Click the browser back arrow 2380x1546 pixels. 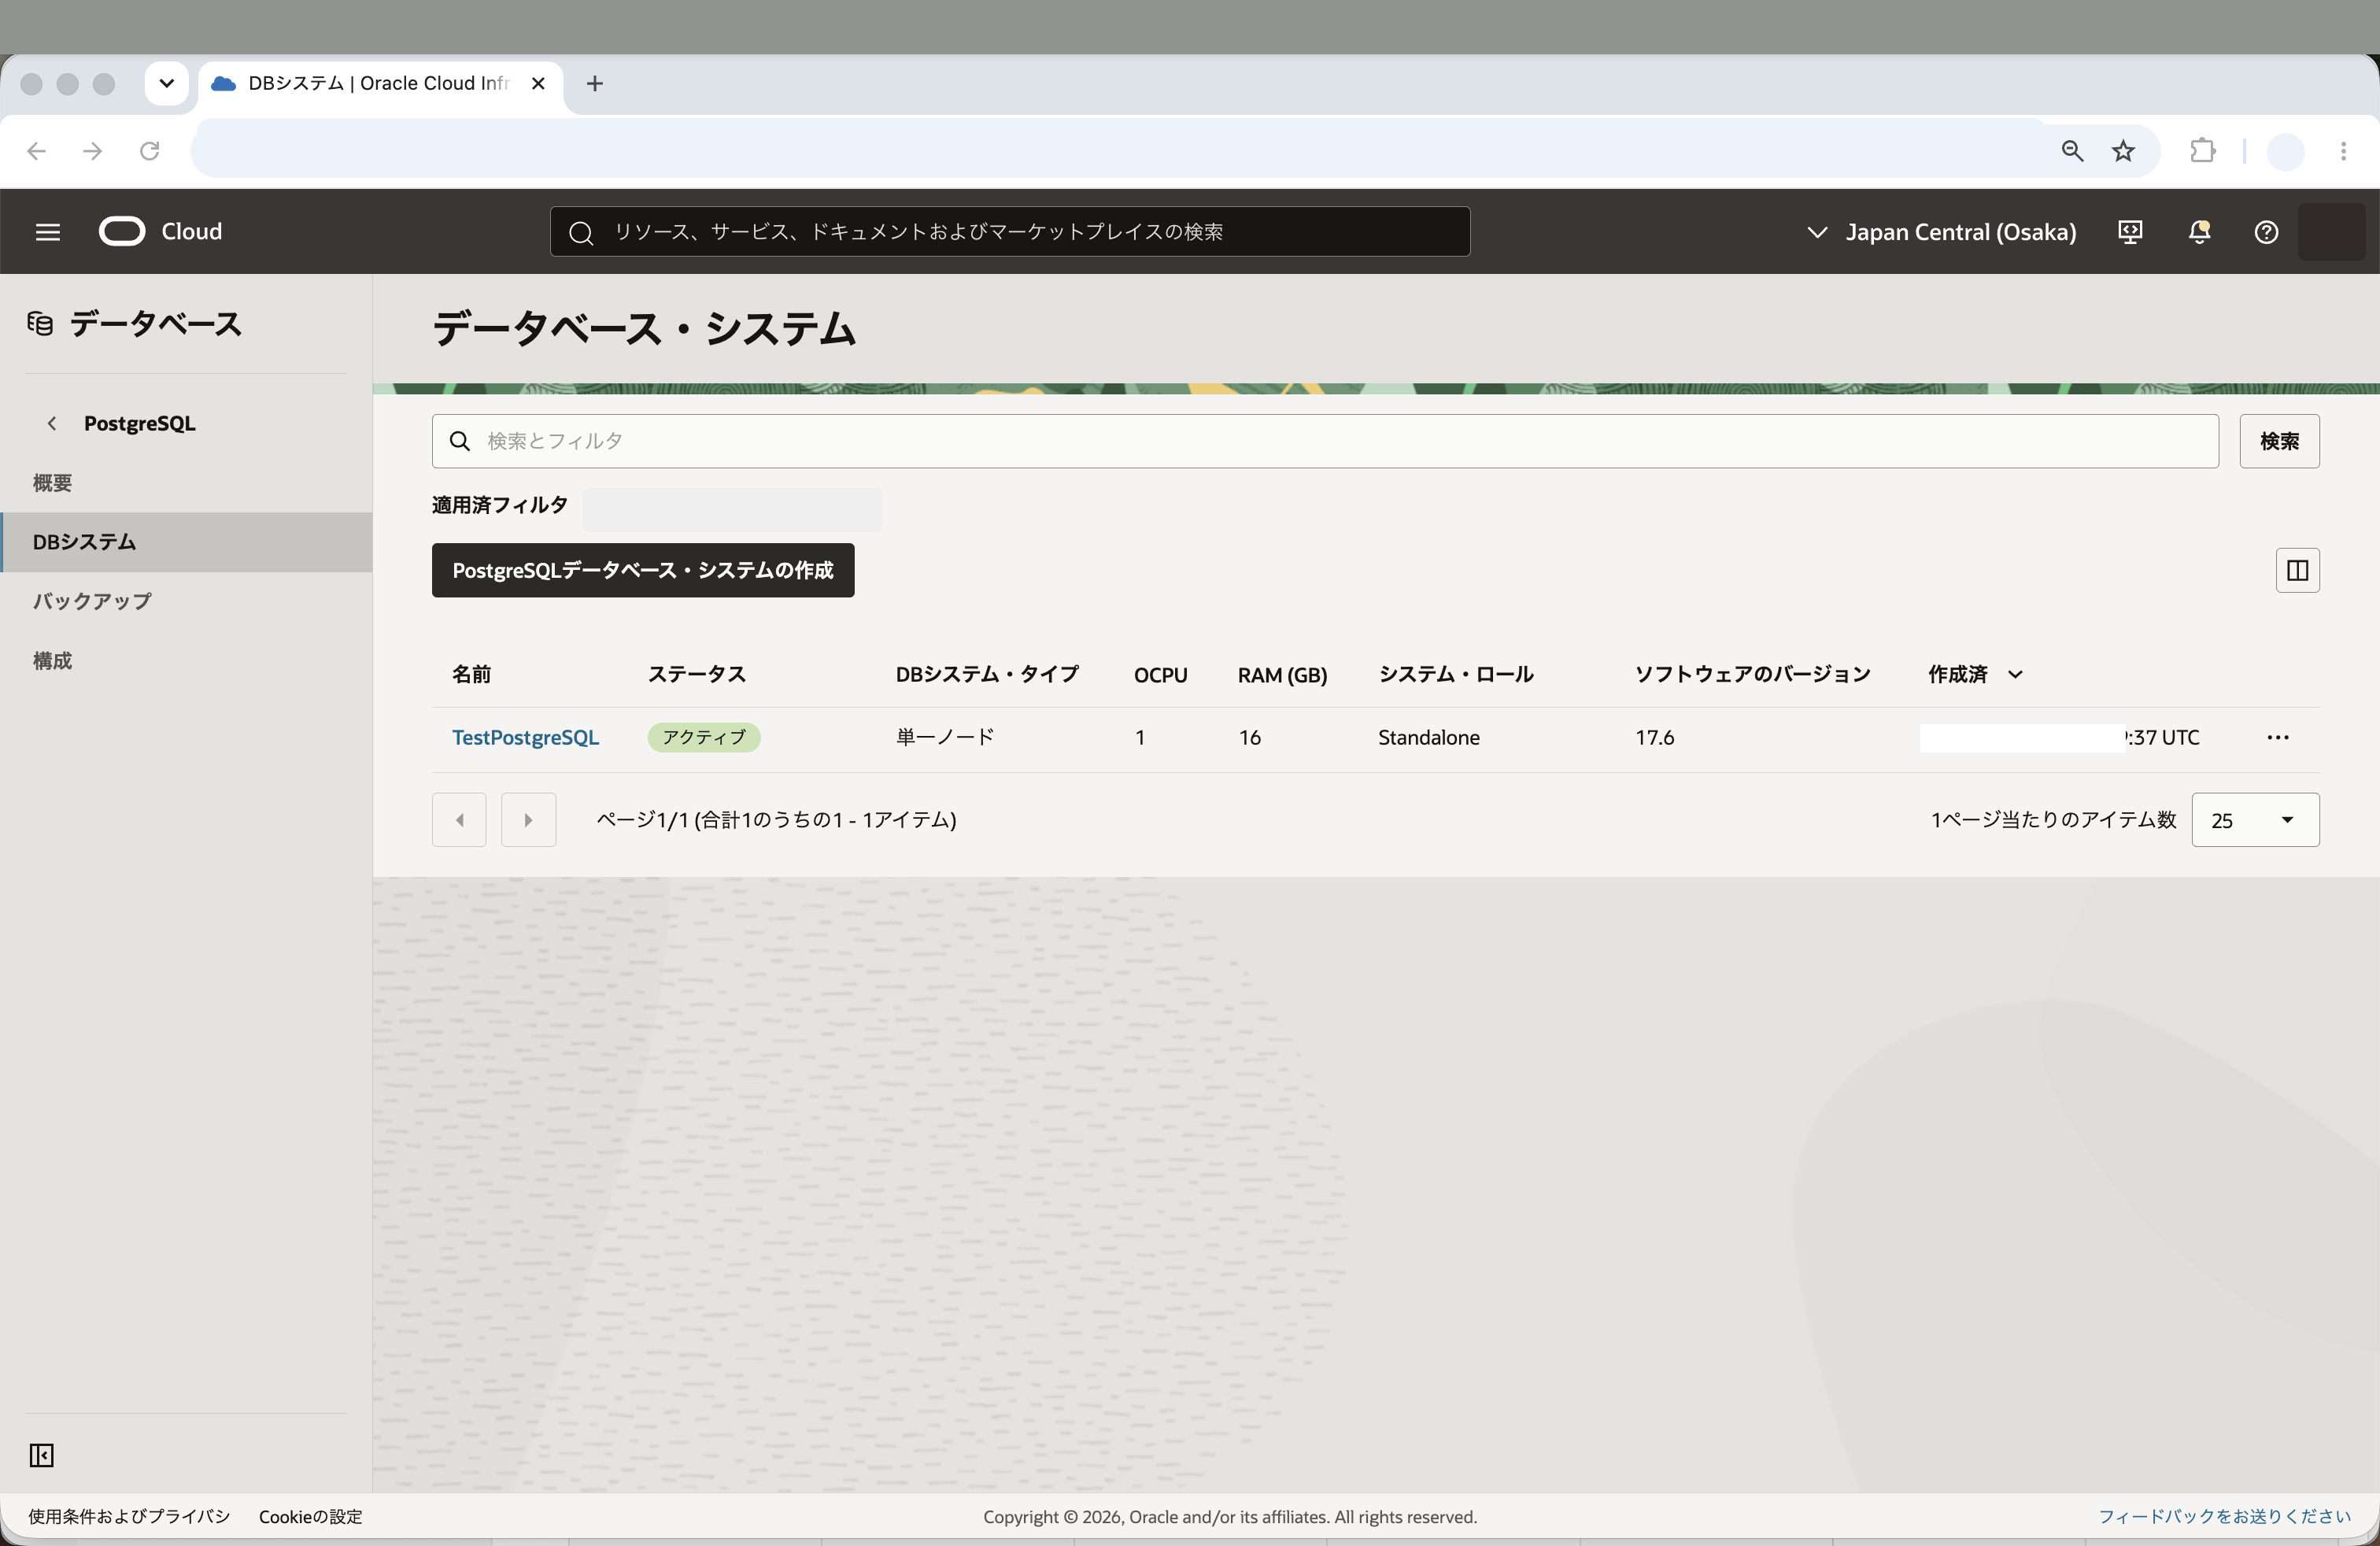pos(37,151)
